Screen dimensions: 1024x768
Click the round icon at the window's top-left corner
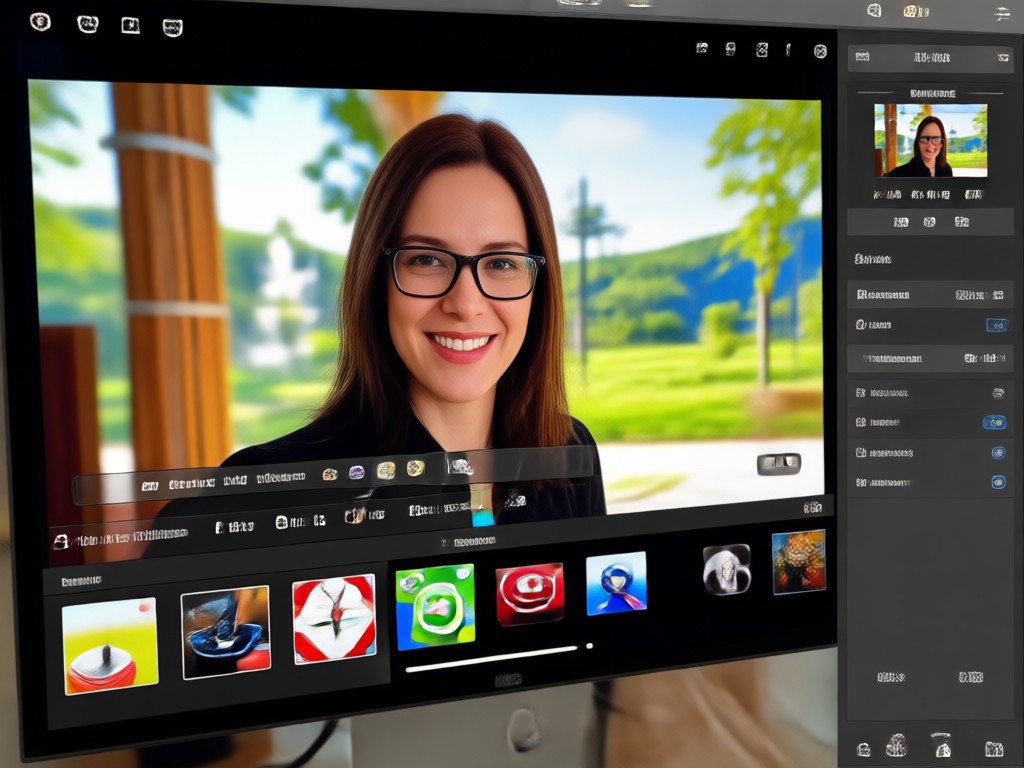pos(40,22)
